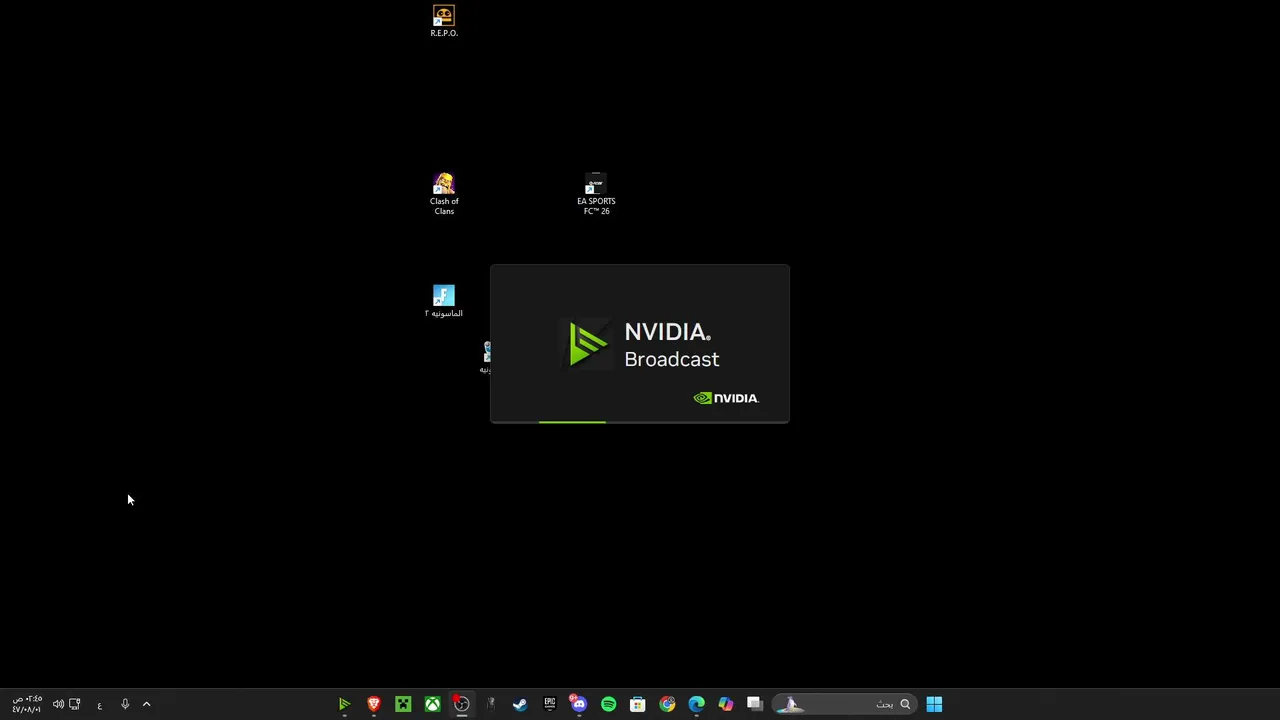Open Spotify from the taskbar
This screenshot has width=1280, height=720.
(608, 705)
